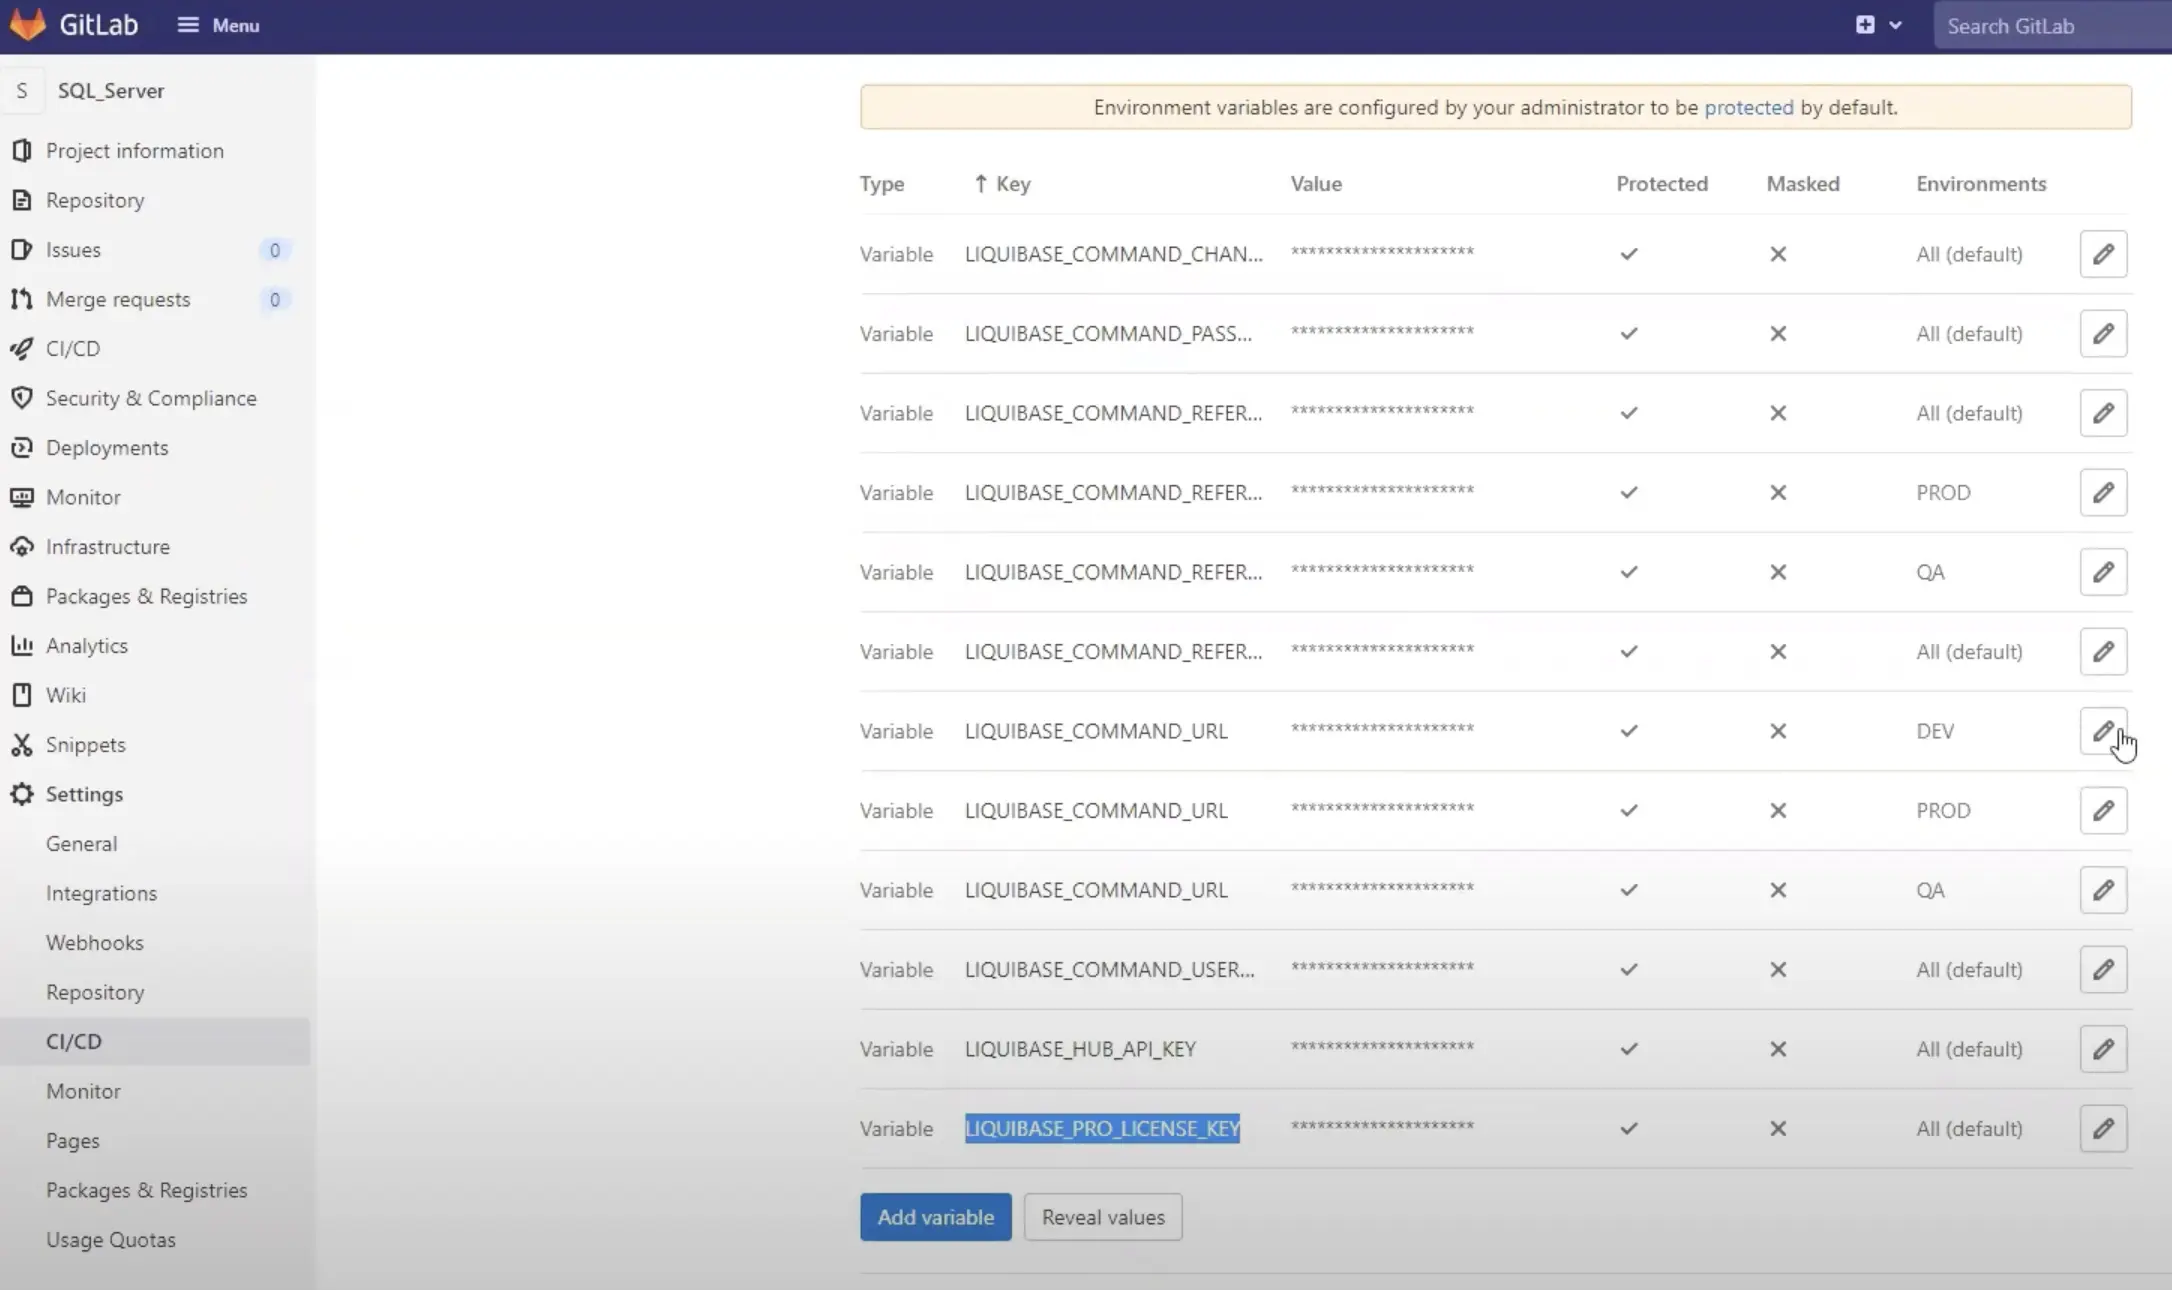The height and width of the screenshot is (1290, 2172).
Task: Click the Add variable button
Action: (x=934, y=1217)
